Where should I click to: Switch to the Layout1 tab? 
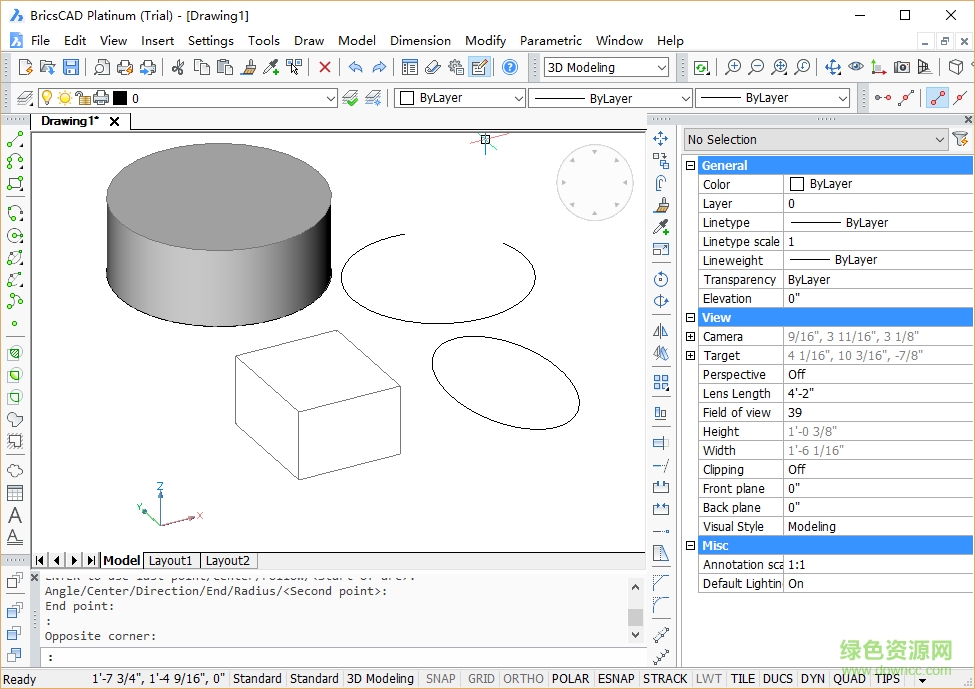click(x=171, y=561)
